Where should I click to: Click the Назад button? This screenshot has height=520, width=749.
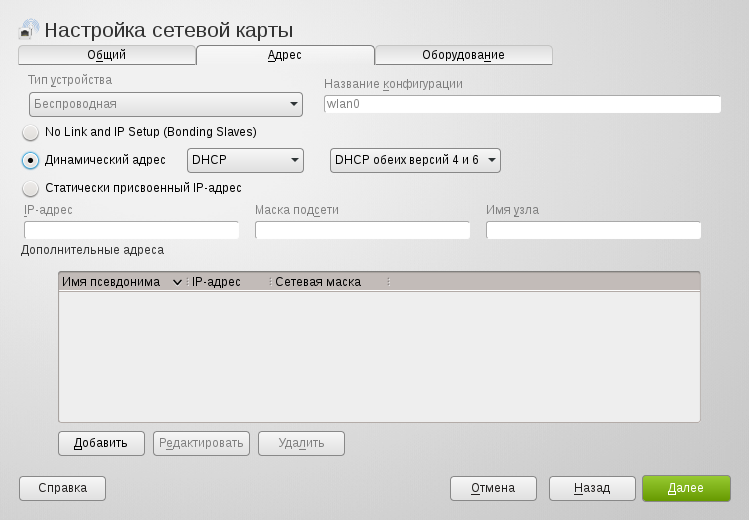pos(592,488)
